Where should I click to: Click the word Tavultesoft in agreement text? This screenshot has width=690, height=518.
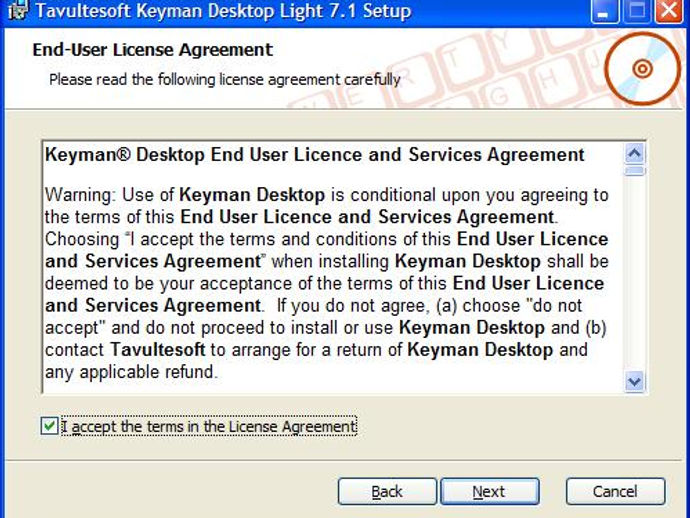point(158,350)
